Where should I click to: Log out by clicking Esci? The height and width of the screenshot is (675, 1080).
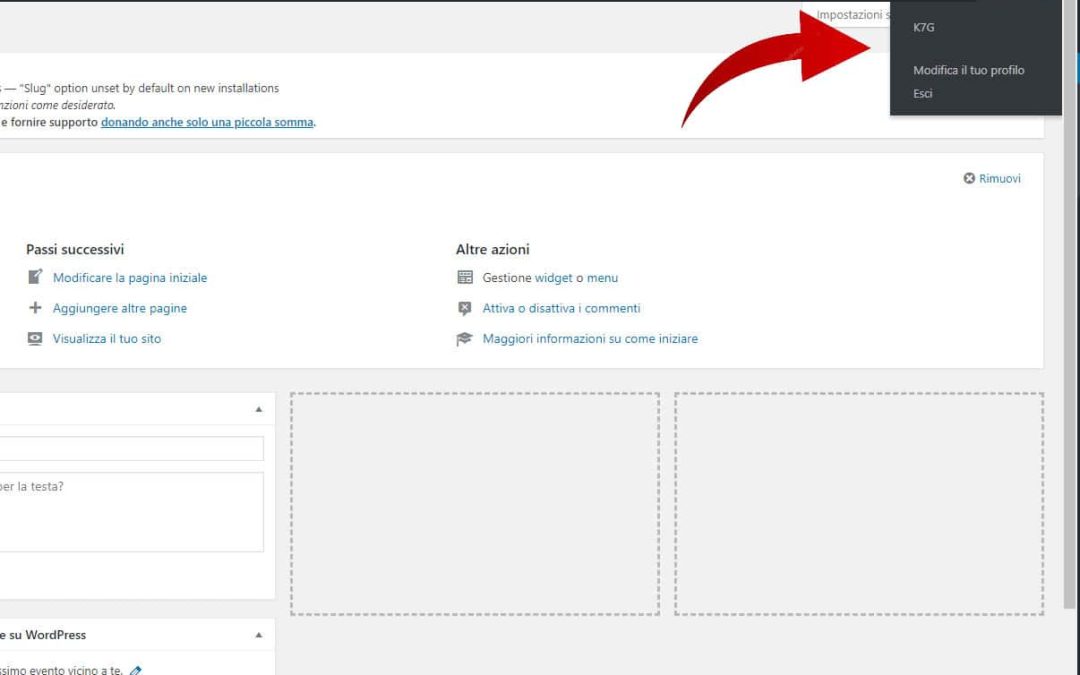tap(923, 94)
